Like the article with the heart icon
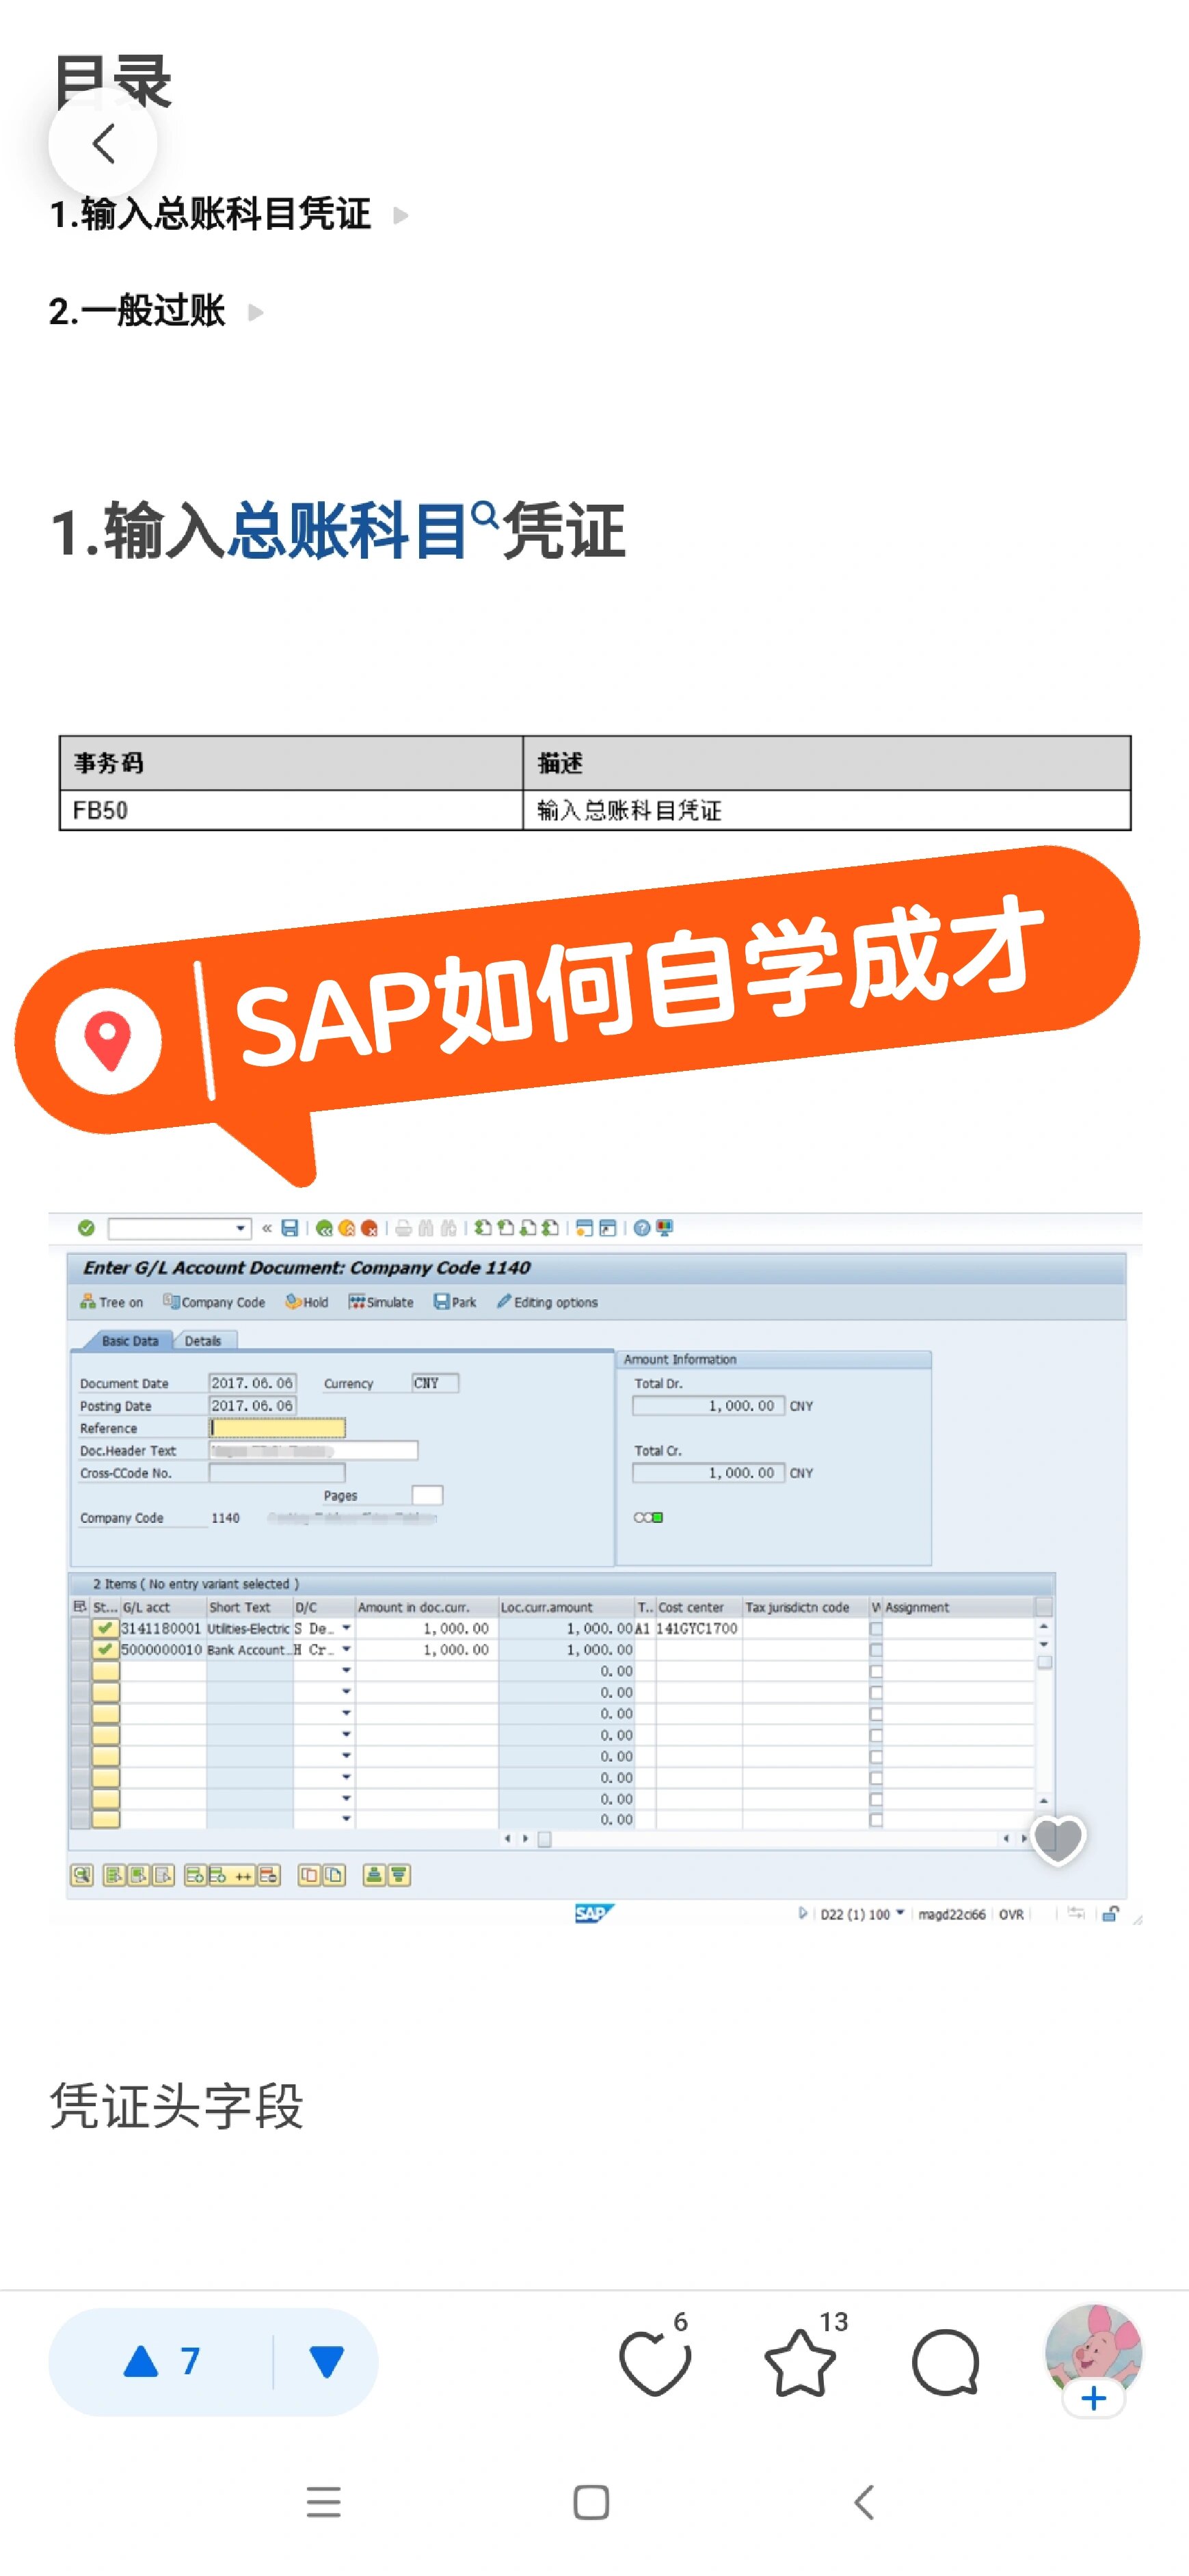 coord(655,2362)
